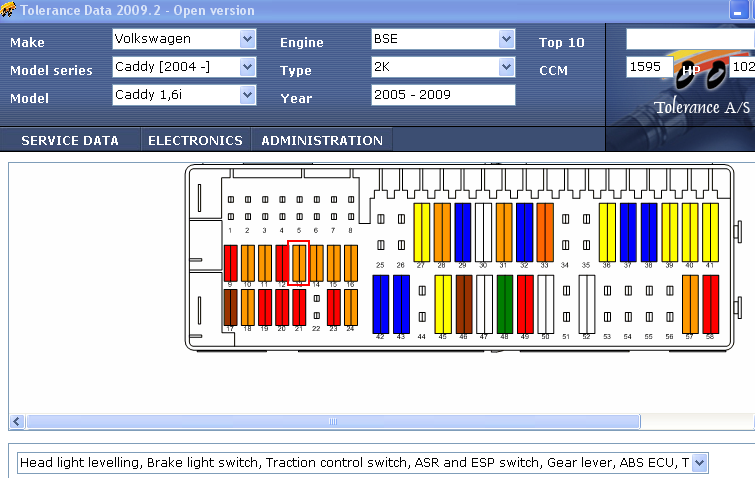This screenshot has height=480, width=755.
Task: Select orange fuse number 14
Action: [x=316, y=263]
